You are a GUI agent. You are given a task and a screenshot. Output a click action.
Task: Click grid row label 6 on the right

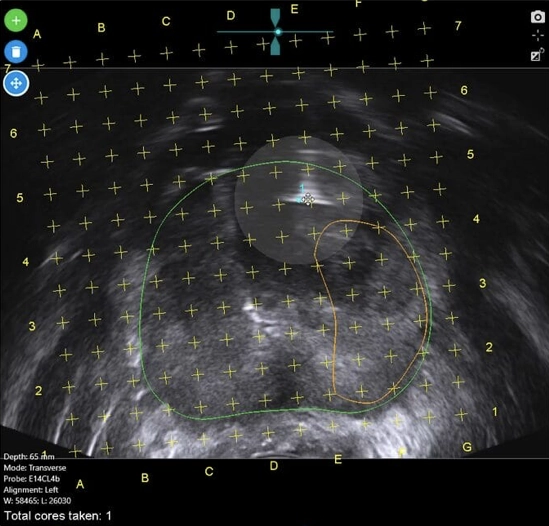[x=464, y=90]
